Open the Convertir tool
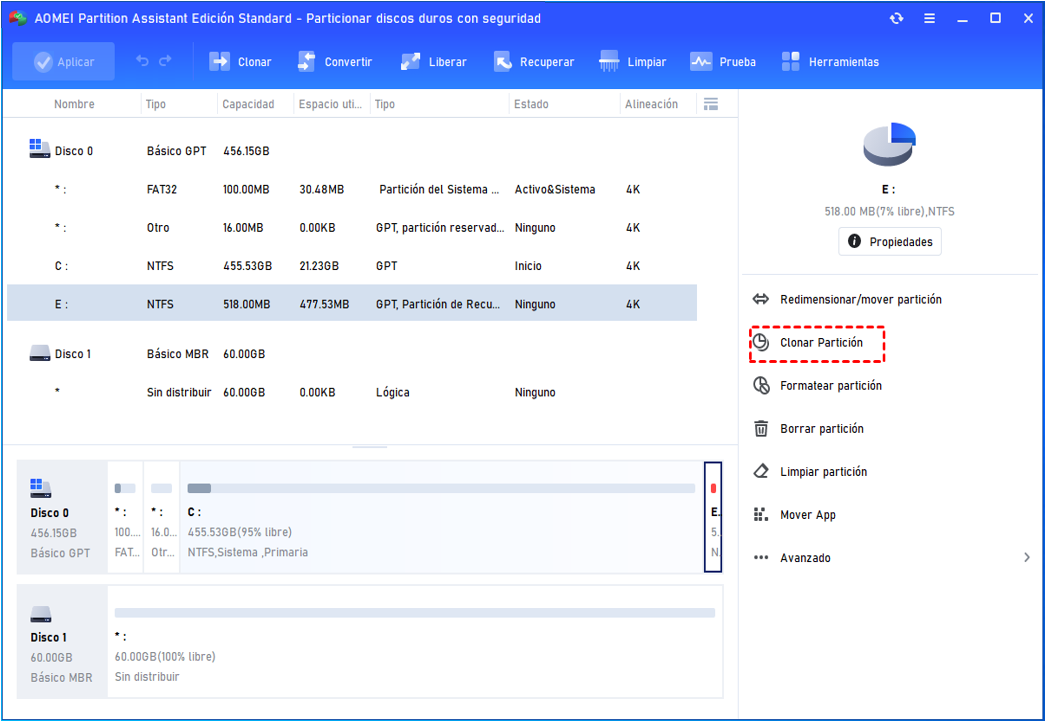The width and height of the screenshot is (1046, 722). pyautogui.click(x=334, y=61)
